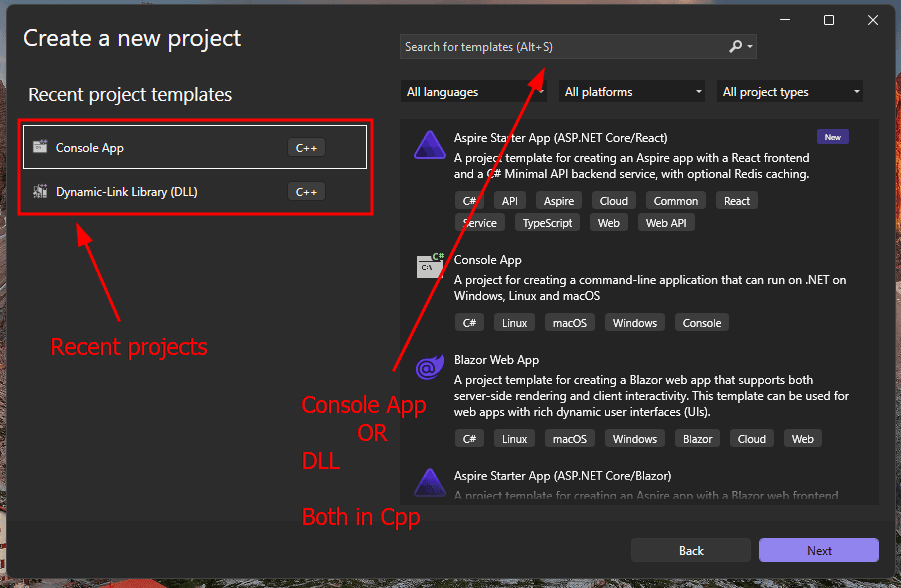Click the Dynamic-Link Library icon
The height and width of the screenshot is (588, 901).
[40, 191]
